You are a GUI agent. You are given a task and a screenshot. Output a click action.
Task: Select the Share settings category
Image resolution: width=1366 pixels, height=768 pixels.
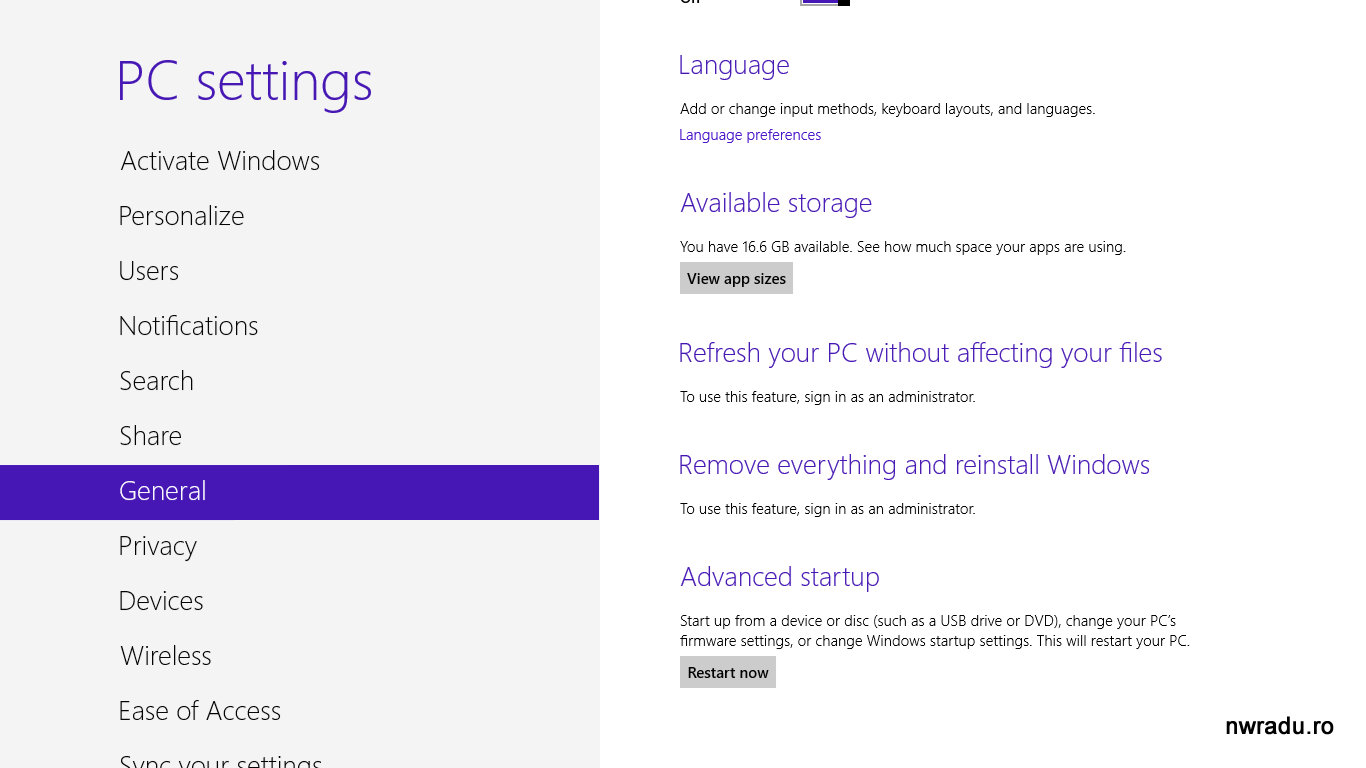pyautogui.click(x=150, y=436)
